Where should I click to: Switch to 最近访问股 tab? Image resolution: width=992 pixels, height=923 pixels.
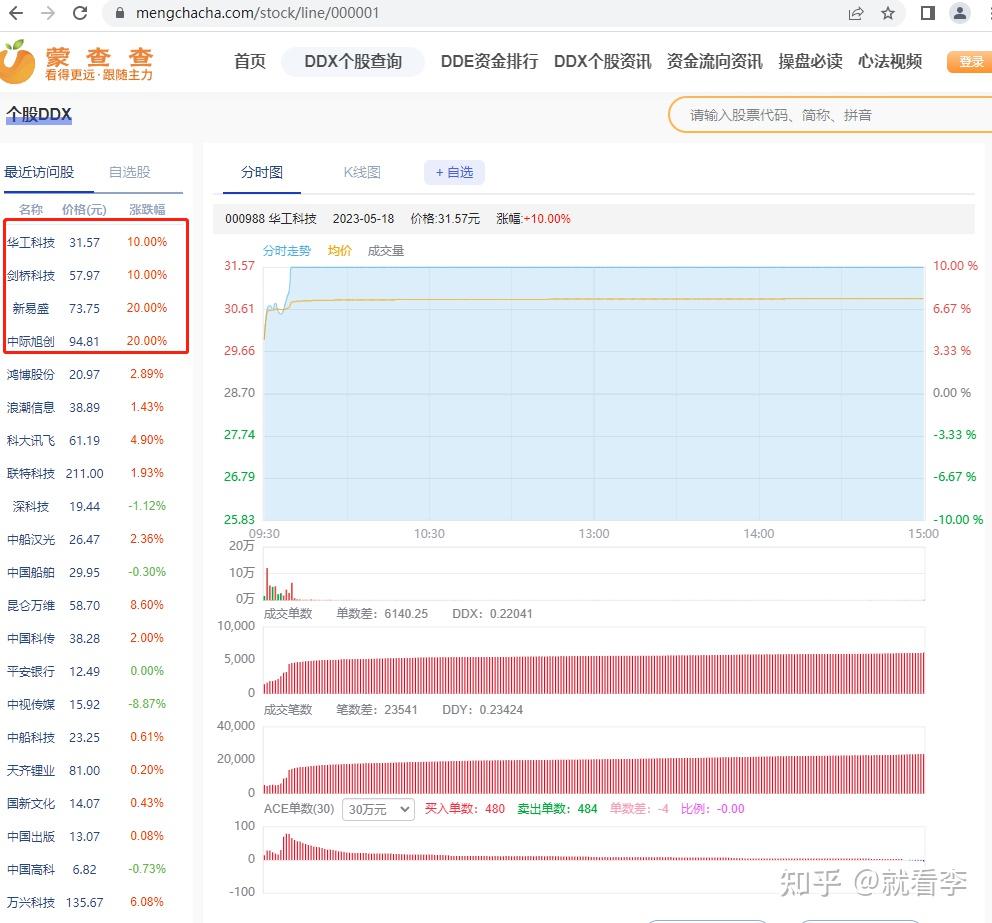click(x=39, y=172)
